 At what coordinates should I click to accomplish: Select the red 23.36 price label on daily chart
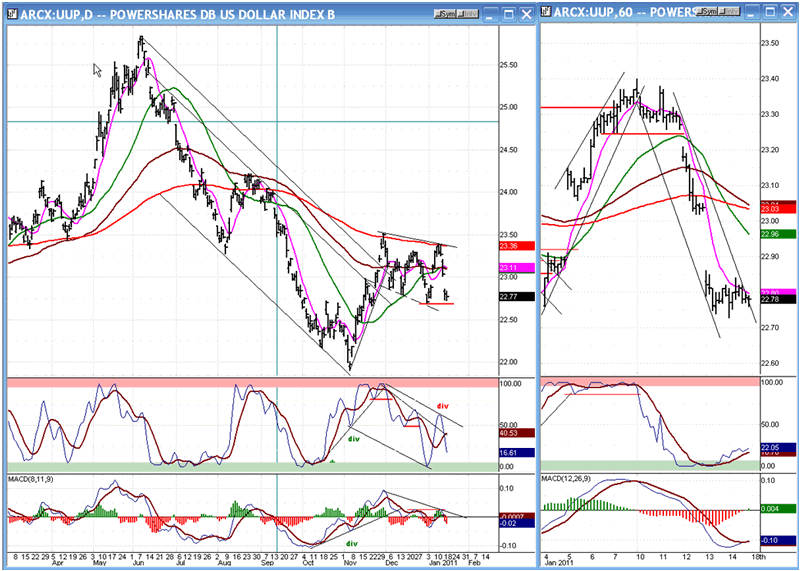(518, 246)
